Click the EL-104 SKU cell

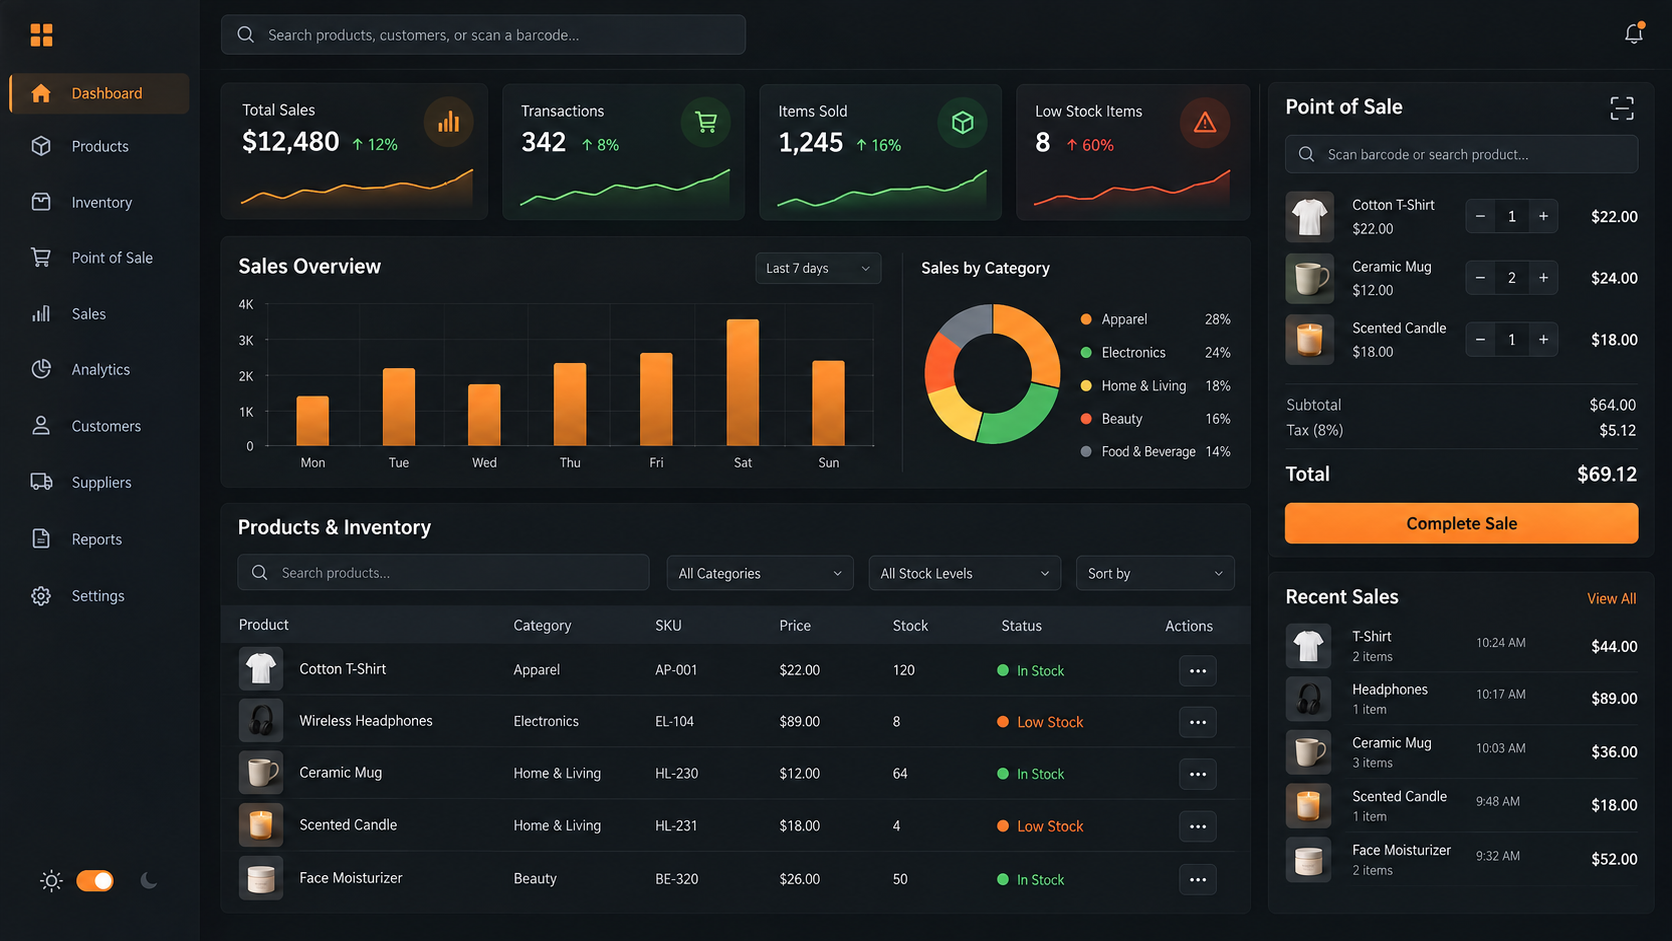tap(674, 721)
